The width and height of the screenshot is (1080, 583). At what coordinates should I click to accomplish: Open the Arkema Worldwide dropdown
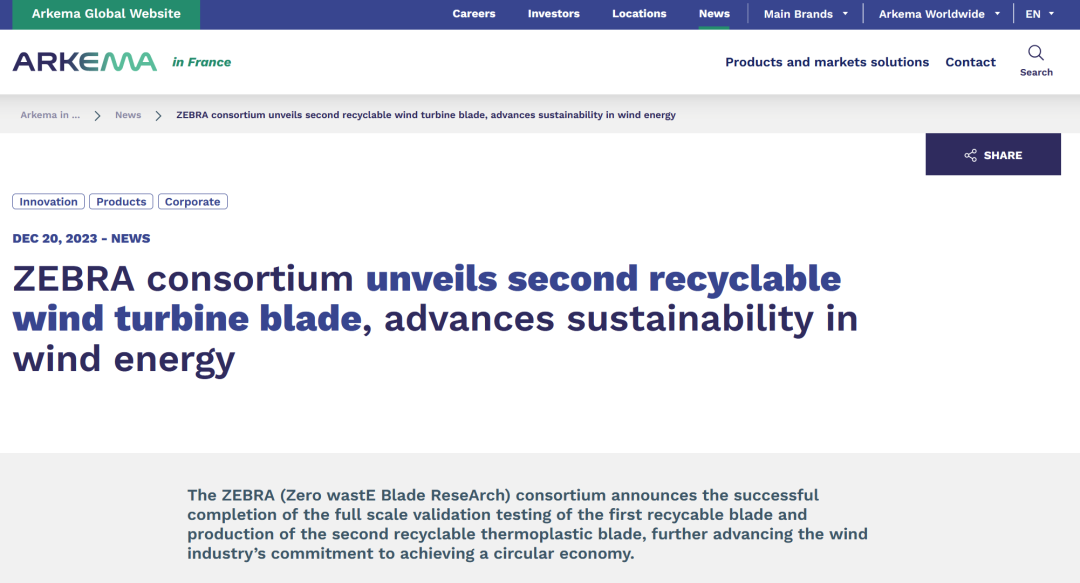point(939,14)
